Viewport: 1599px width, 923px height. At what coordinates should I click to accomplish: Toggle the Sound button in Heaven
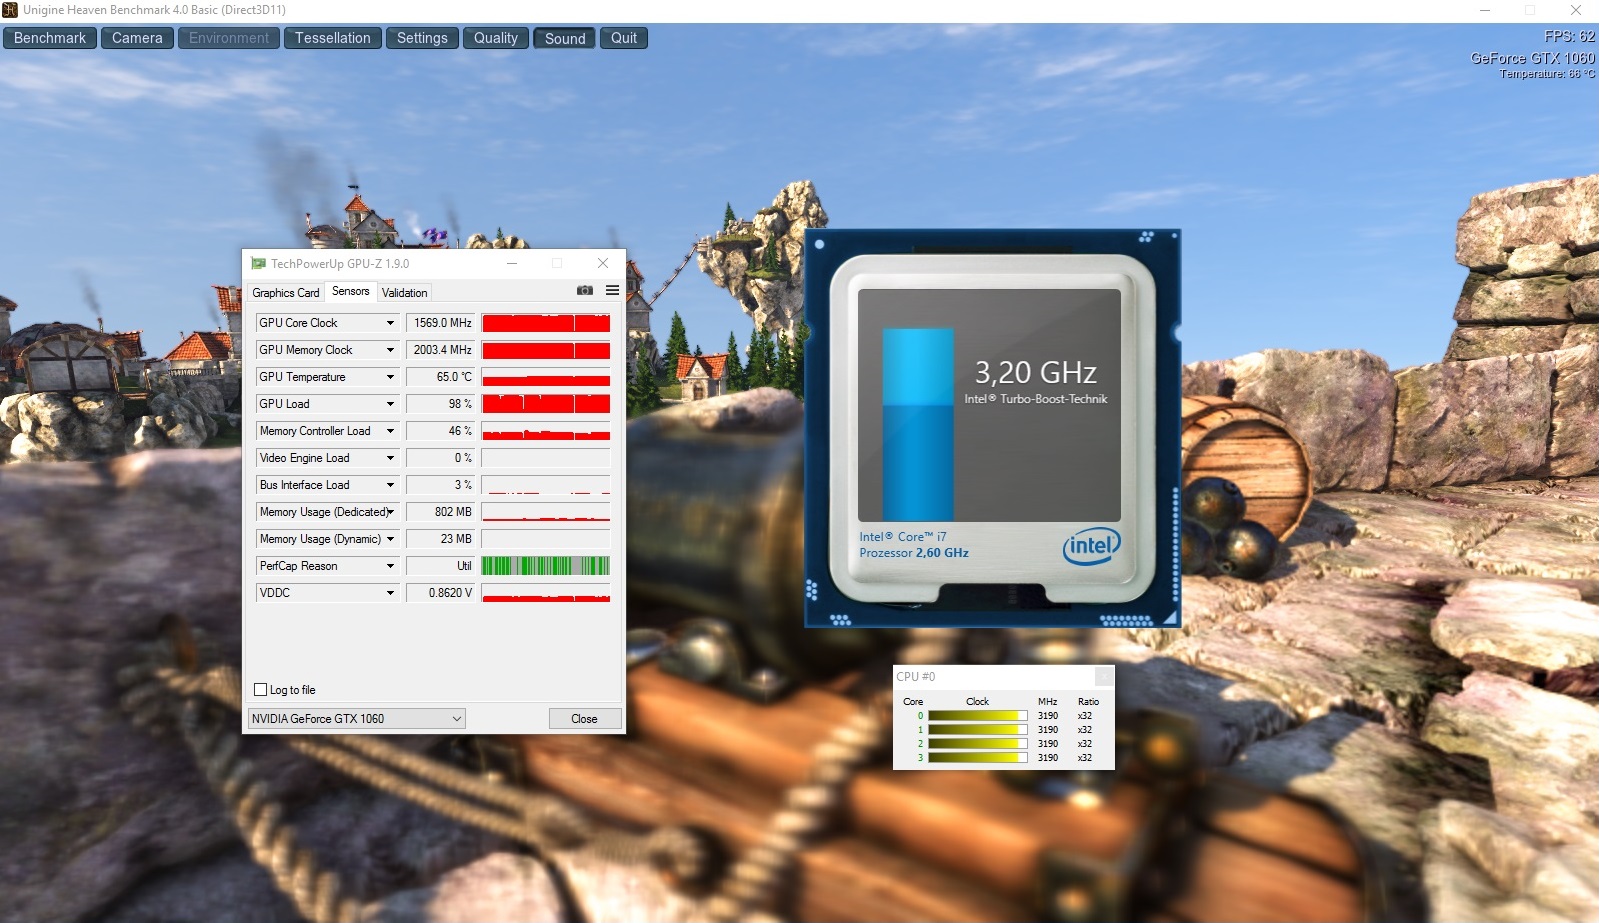[565, 38]
